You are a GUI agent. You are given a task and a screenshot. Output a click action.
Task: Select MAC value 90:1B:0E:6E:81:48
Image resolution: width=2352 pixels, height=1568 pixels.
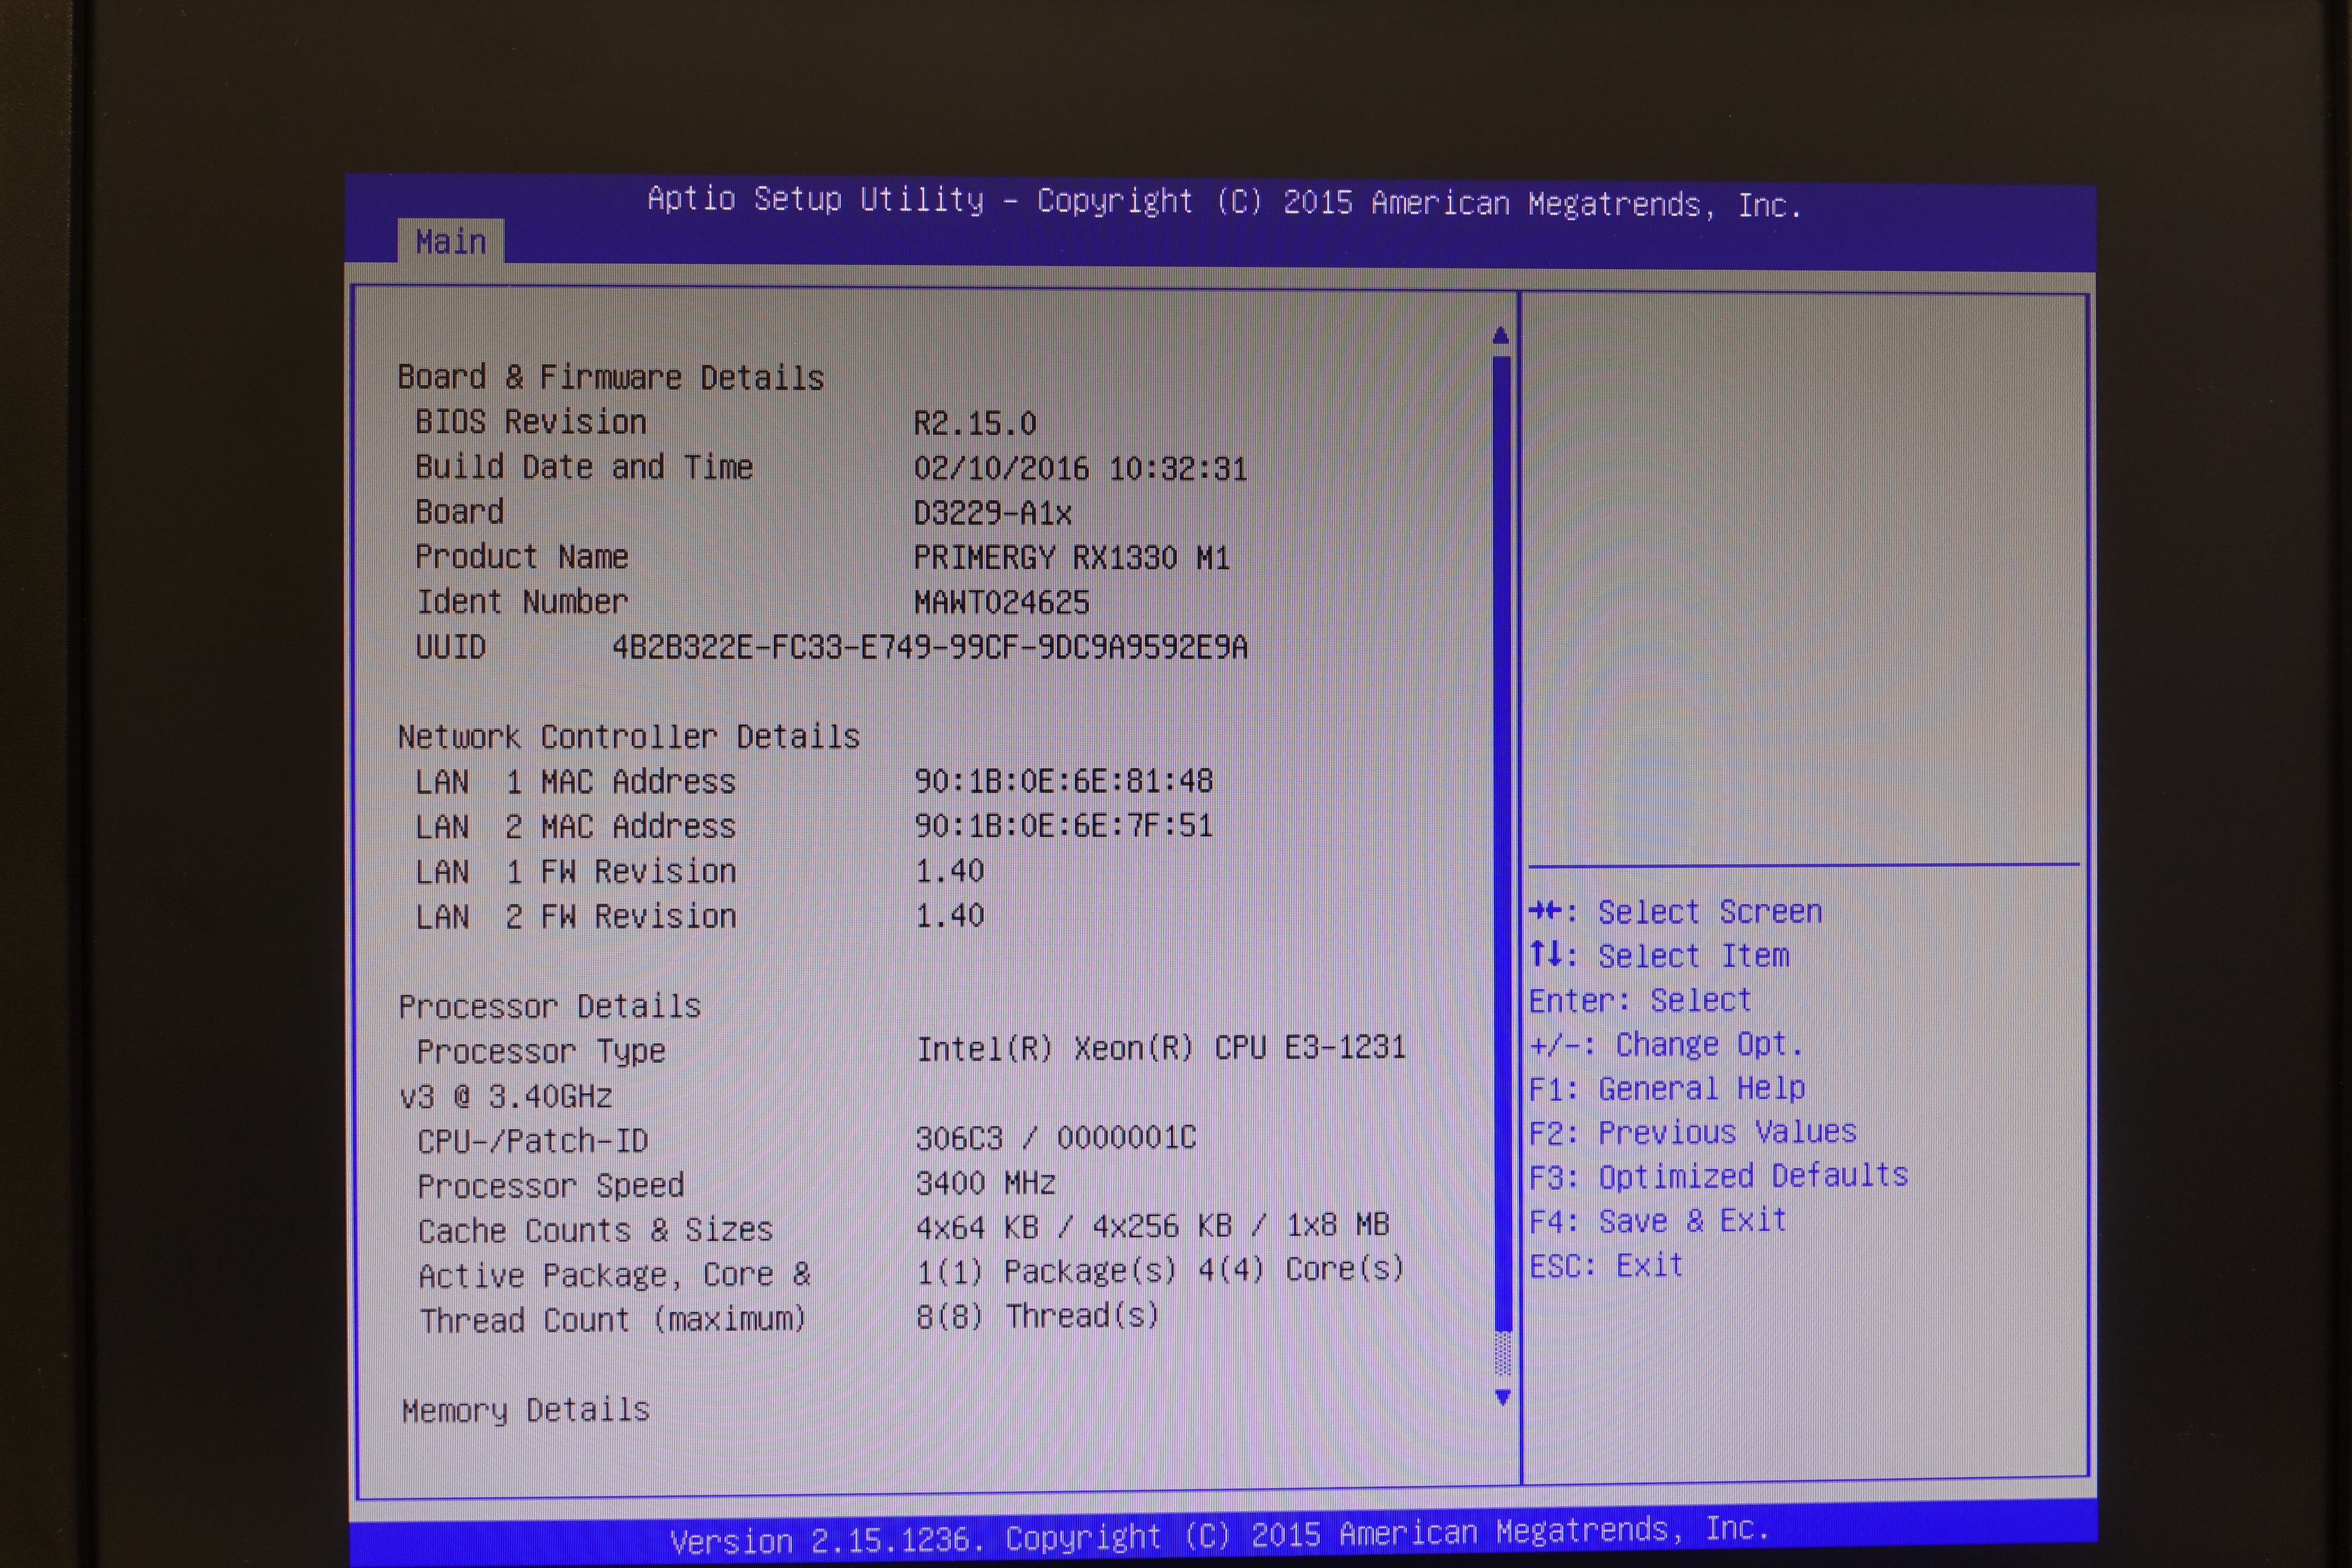[1064, 781]
